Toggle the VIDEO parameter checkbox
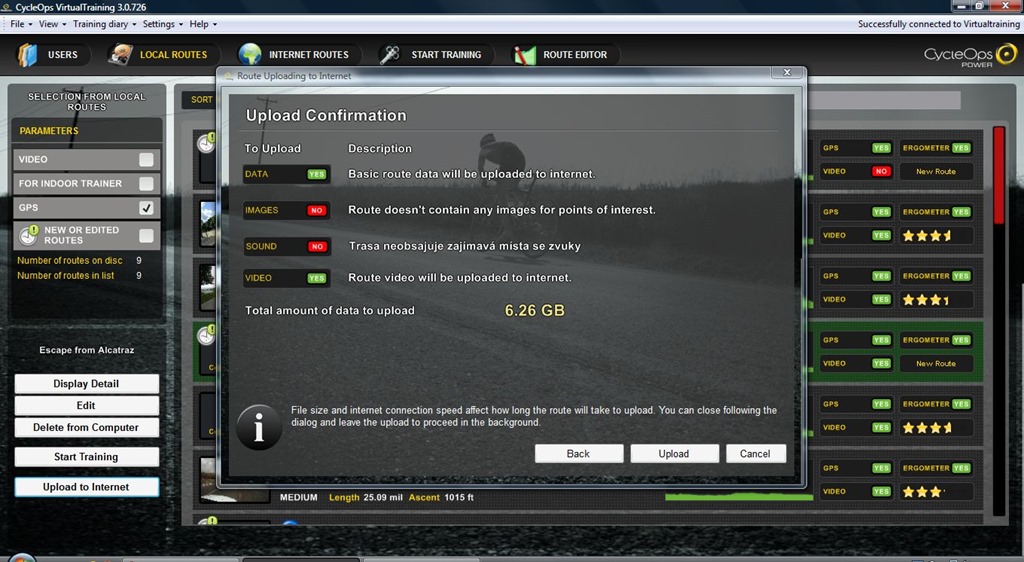 (146, 159)
